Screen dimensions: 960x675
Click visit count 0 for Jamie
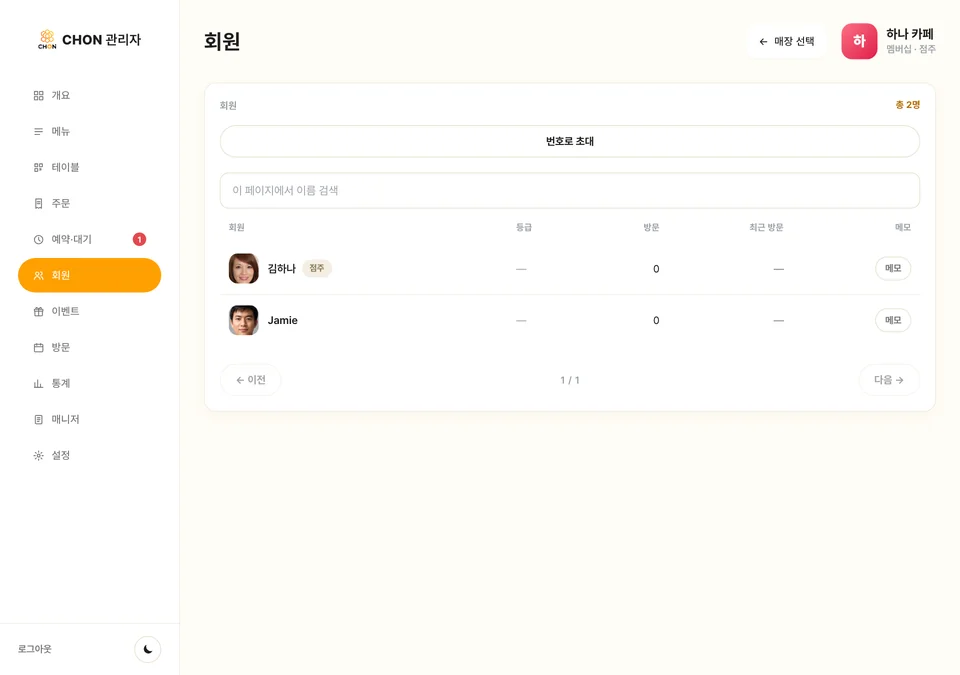pyautogui.click(x=656, y=320)
